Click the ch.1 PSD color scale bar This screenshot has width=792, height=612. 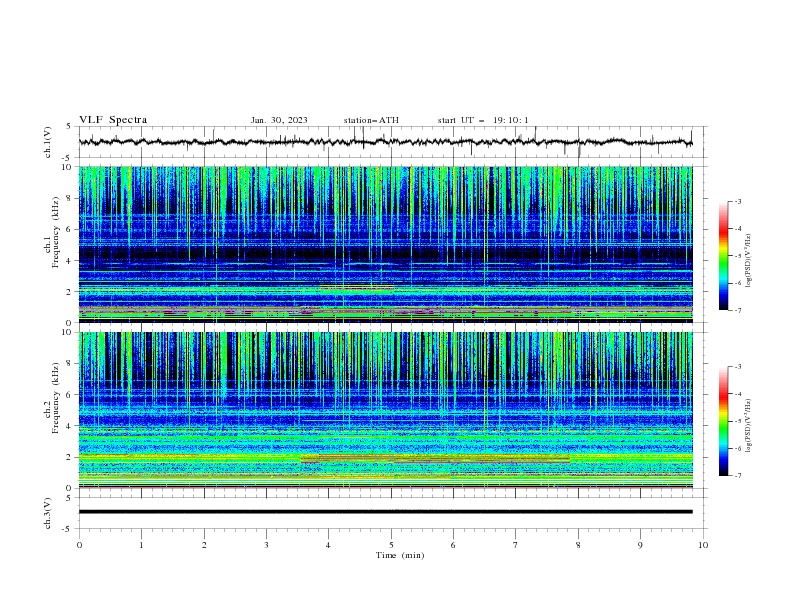pos(723,256)
